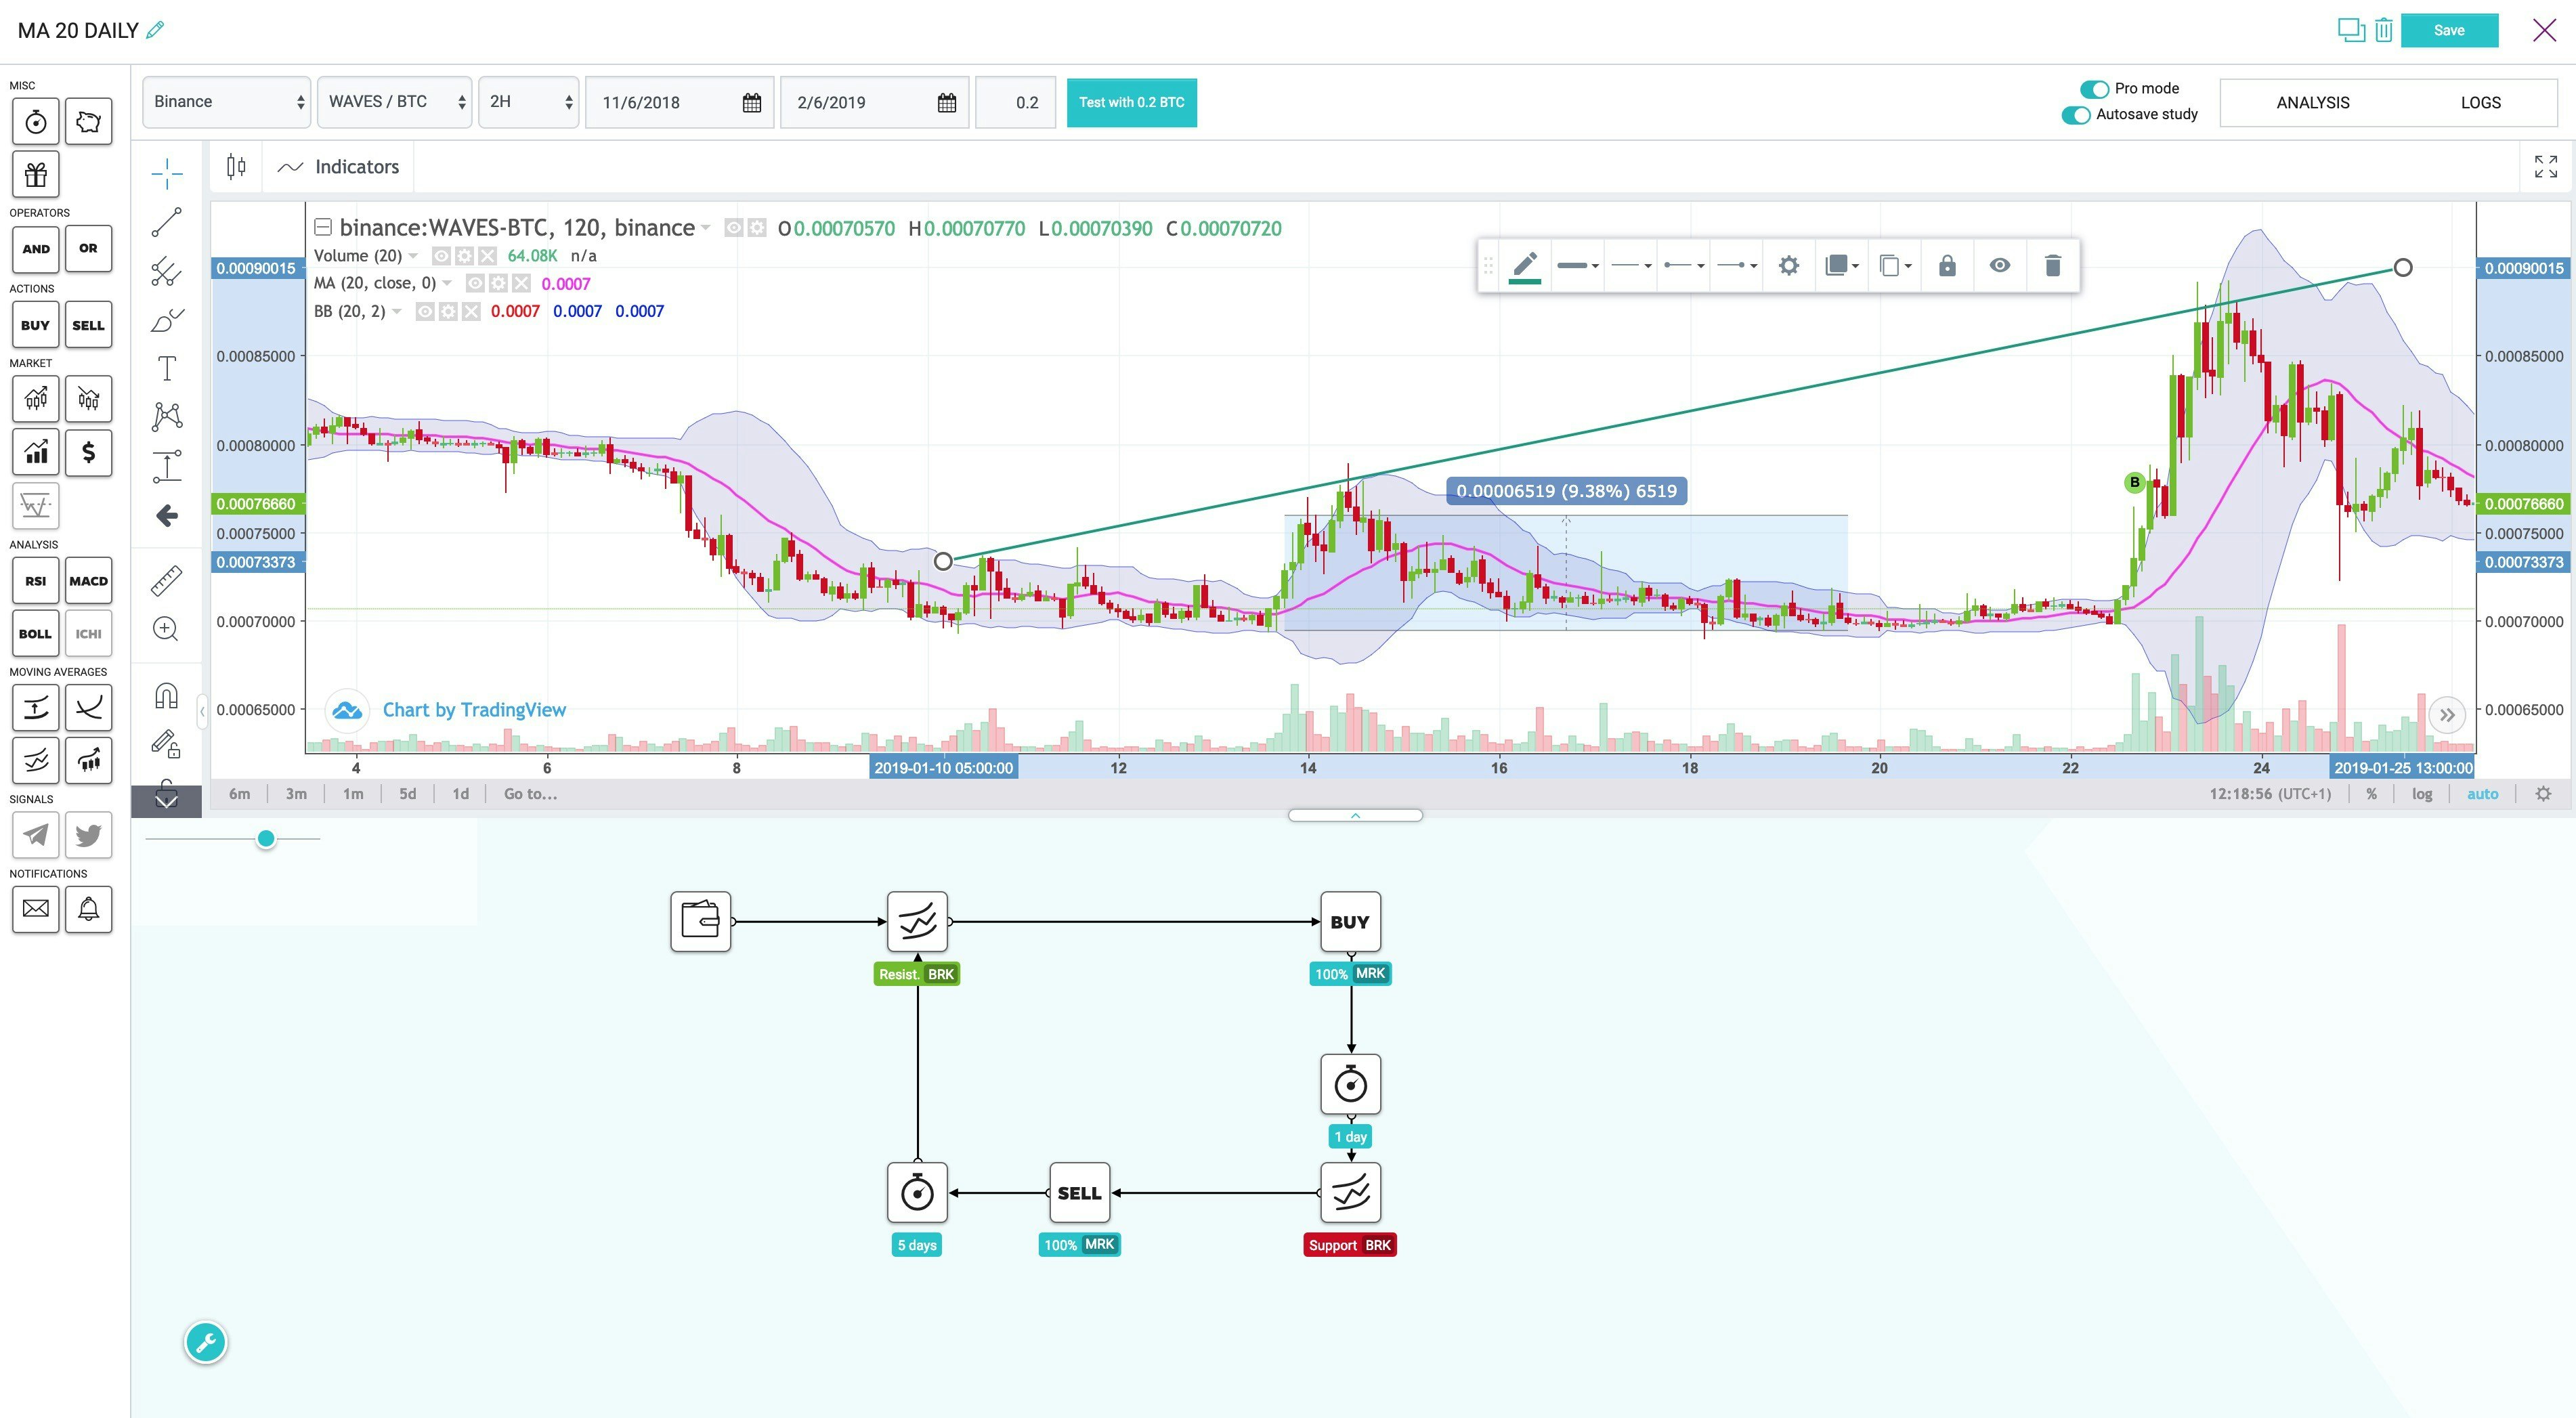The width and height of the screenshot is (2576, 1418).
Task: Open drawing settings via gear icon
Action: click(1789, 265)
